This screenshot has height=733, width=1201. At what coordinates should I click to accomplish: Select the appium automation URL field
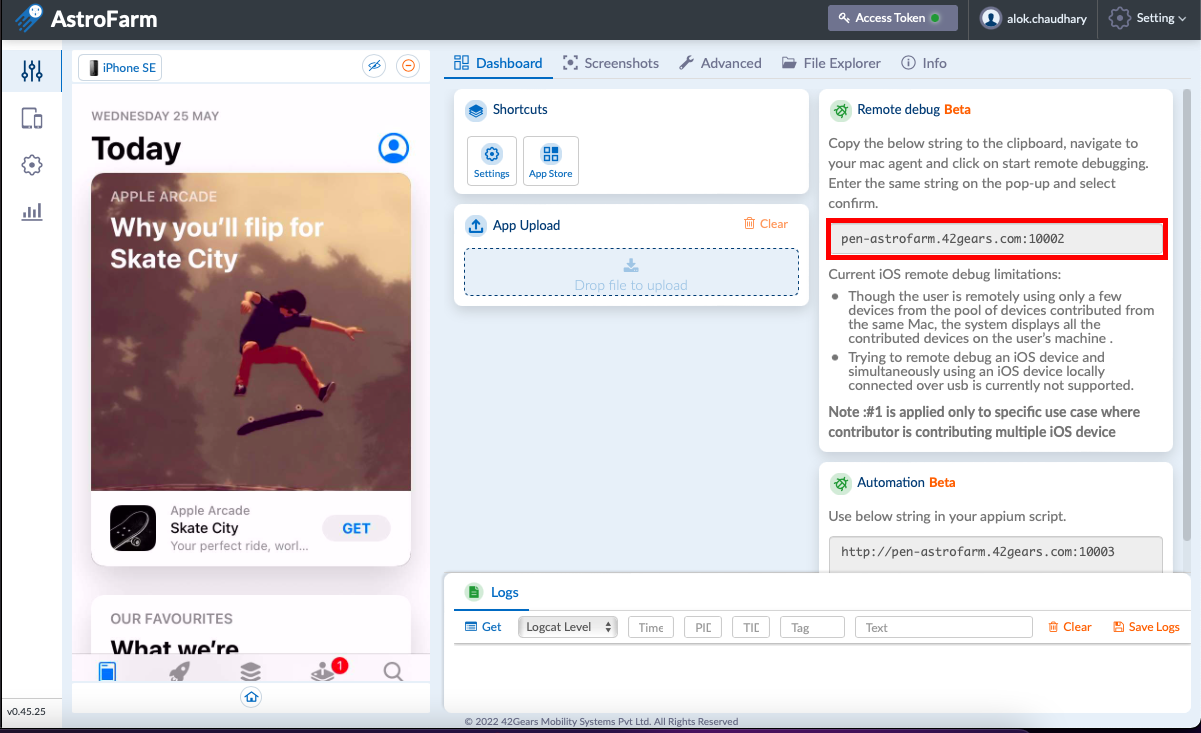pos(996,552)
